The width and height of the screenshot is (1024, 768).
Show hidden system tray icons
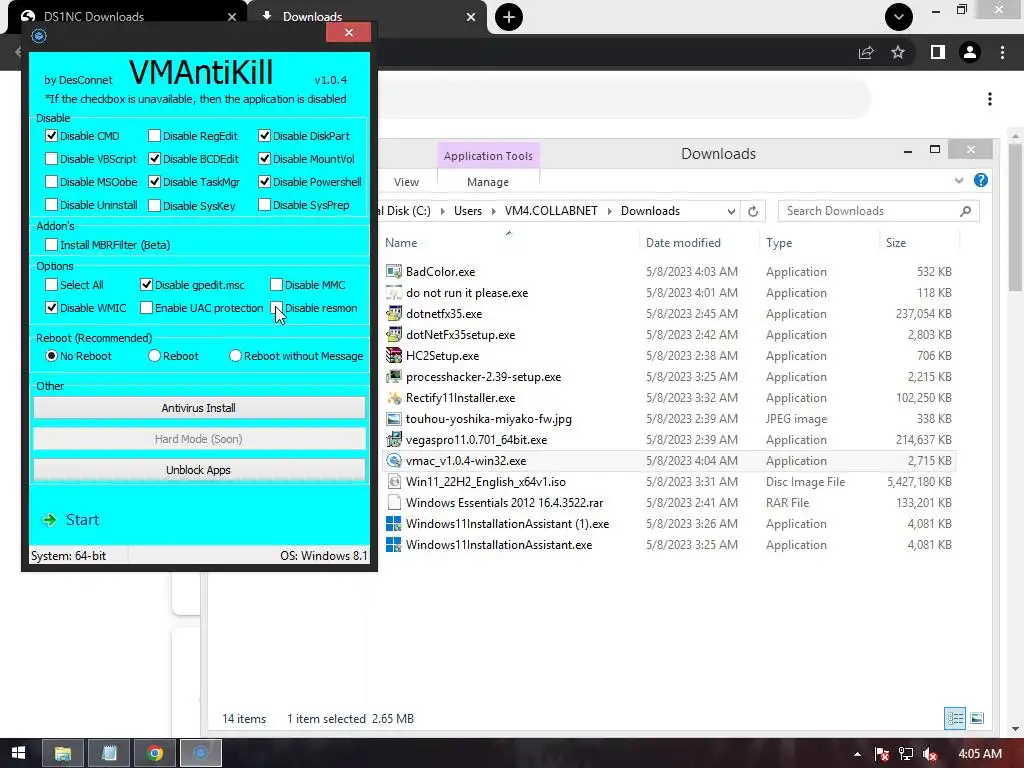point(856,754)
